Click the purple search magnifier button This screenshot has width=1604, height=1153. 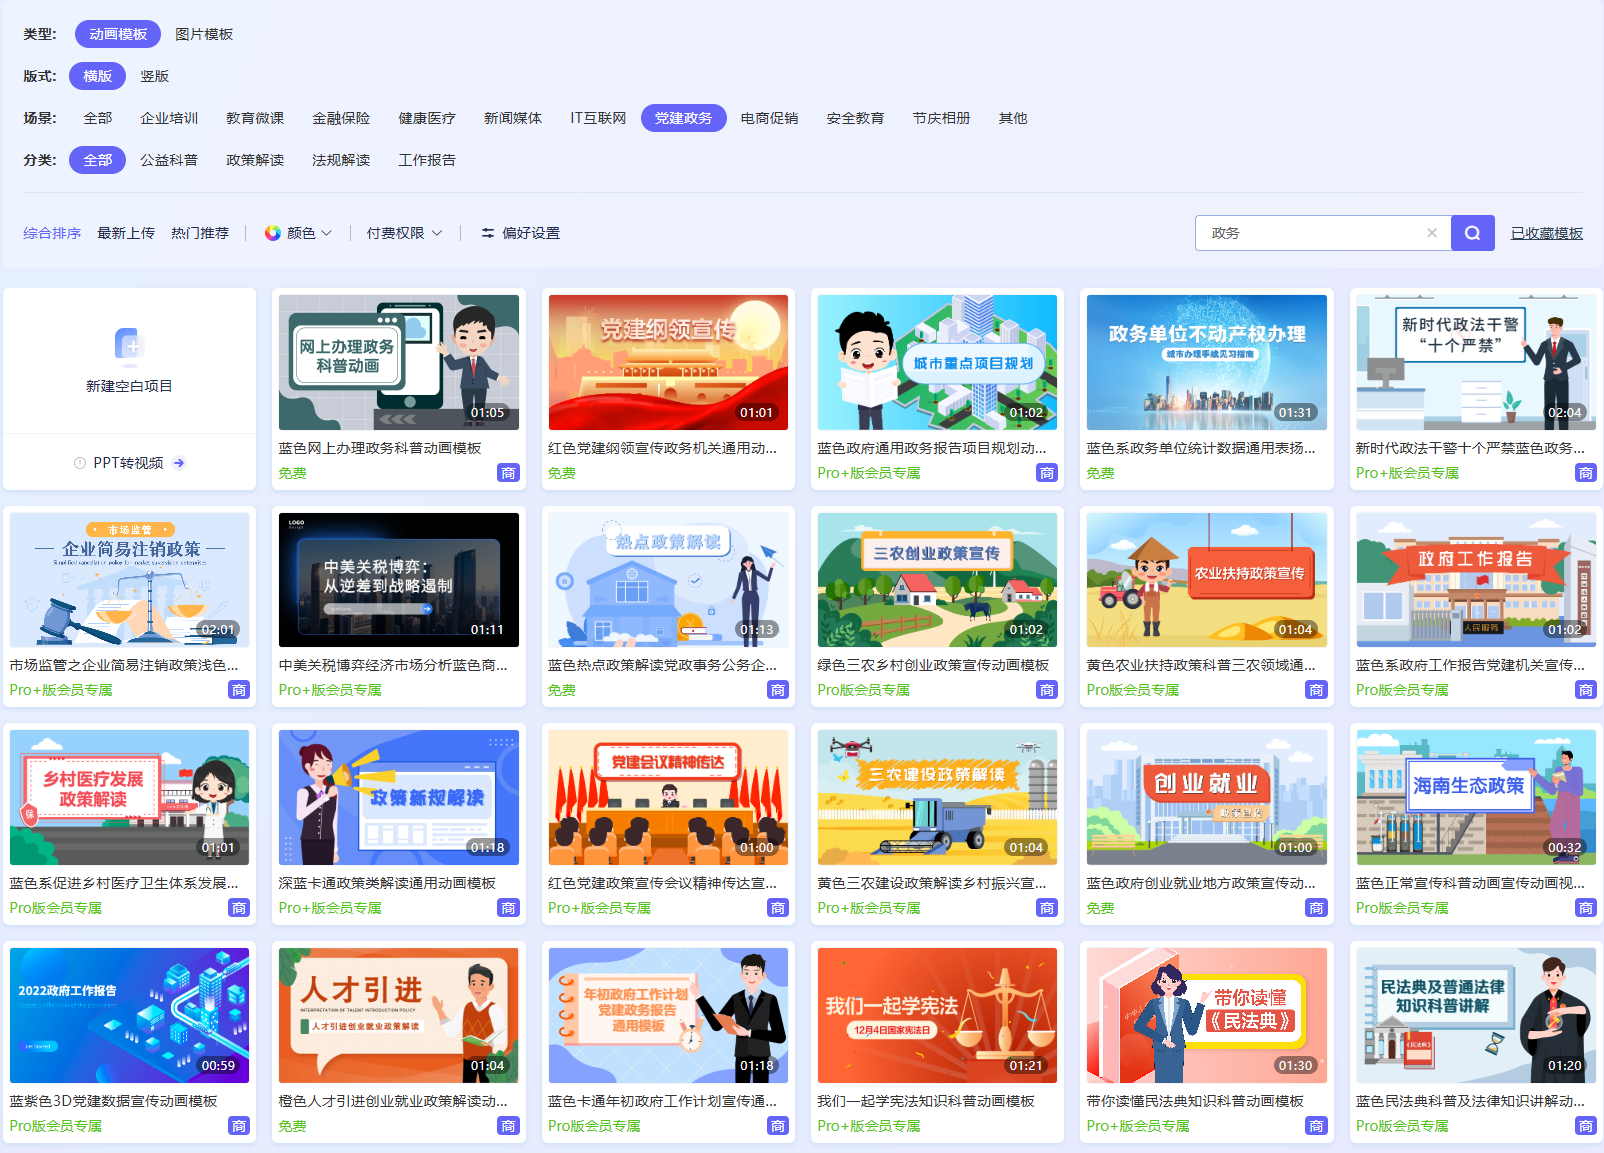pyautogui.click(x=1472, y=233)
